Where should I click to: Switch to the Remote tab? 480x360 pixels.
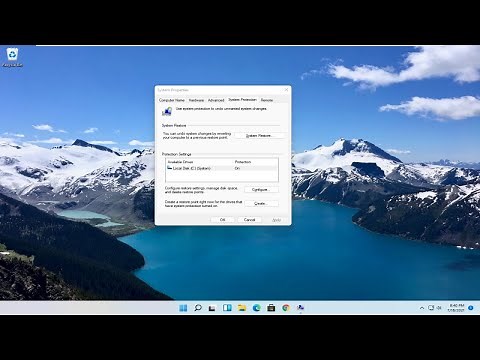(267, 100)
